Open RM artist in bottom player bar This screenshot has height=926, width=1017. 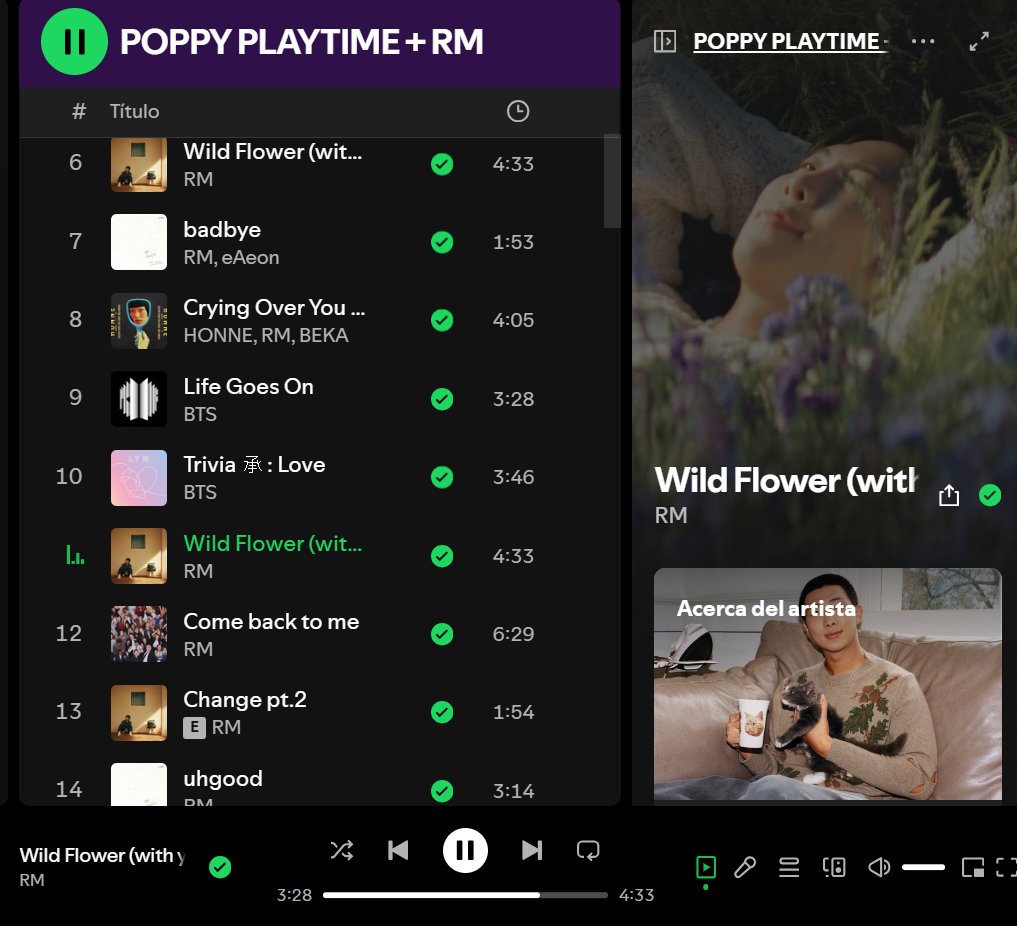32,880
